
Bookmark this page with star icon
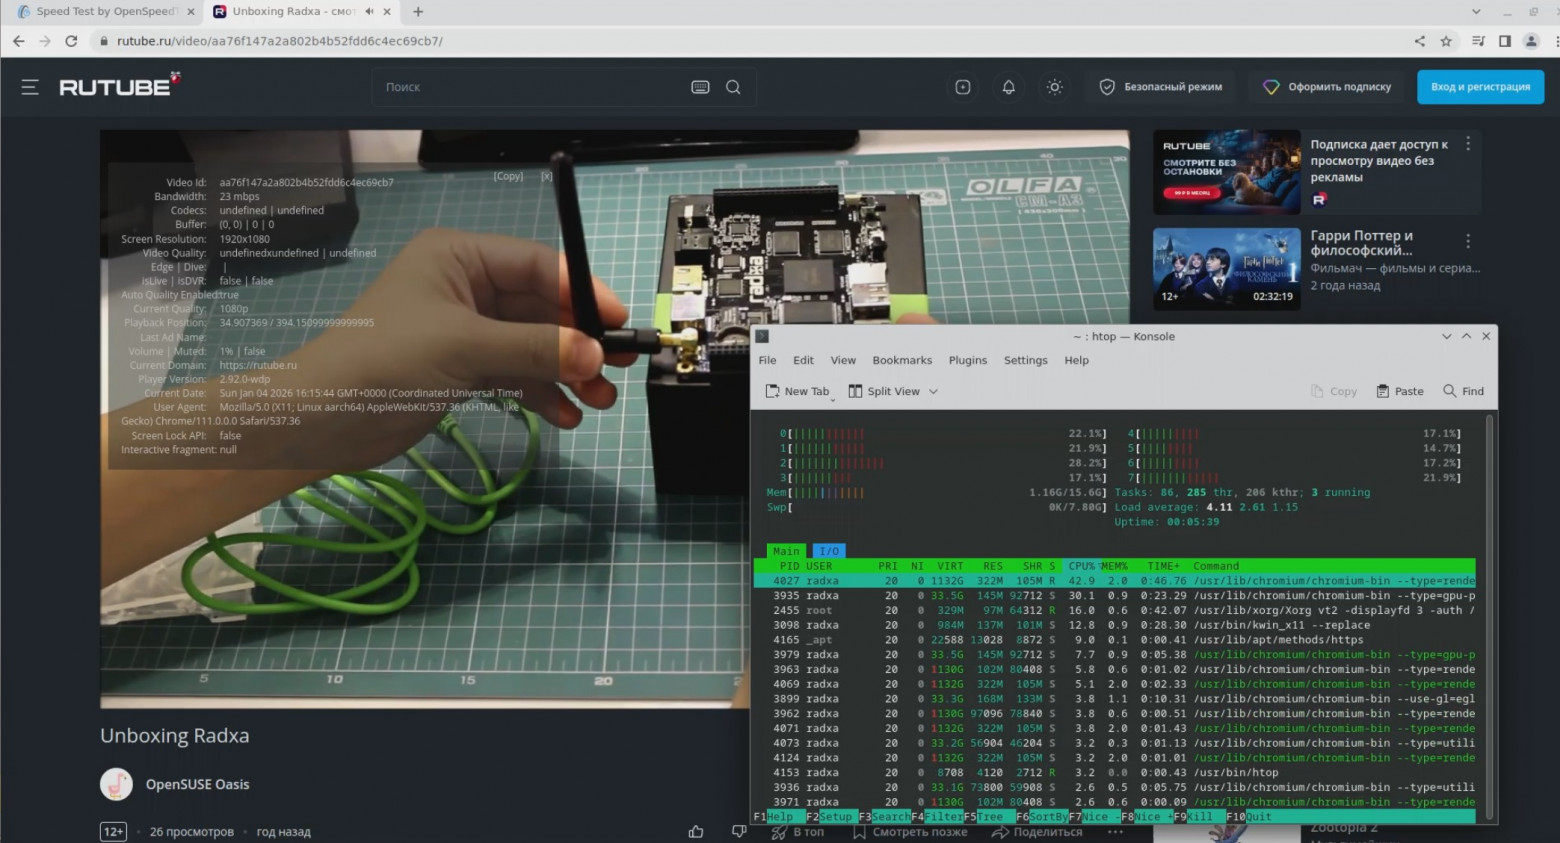1446,41
